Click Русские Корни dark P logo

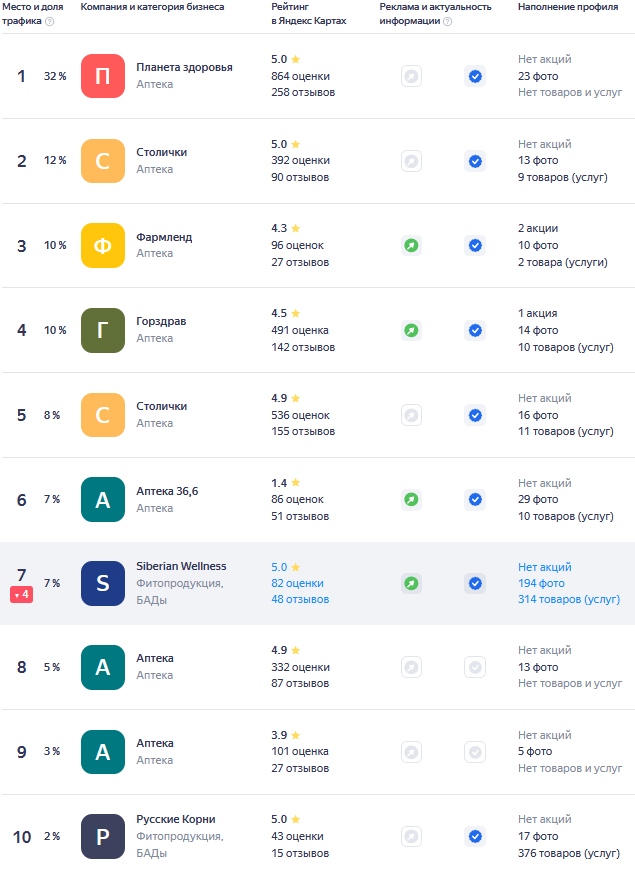click(103, 836)
